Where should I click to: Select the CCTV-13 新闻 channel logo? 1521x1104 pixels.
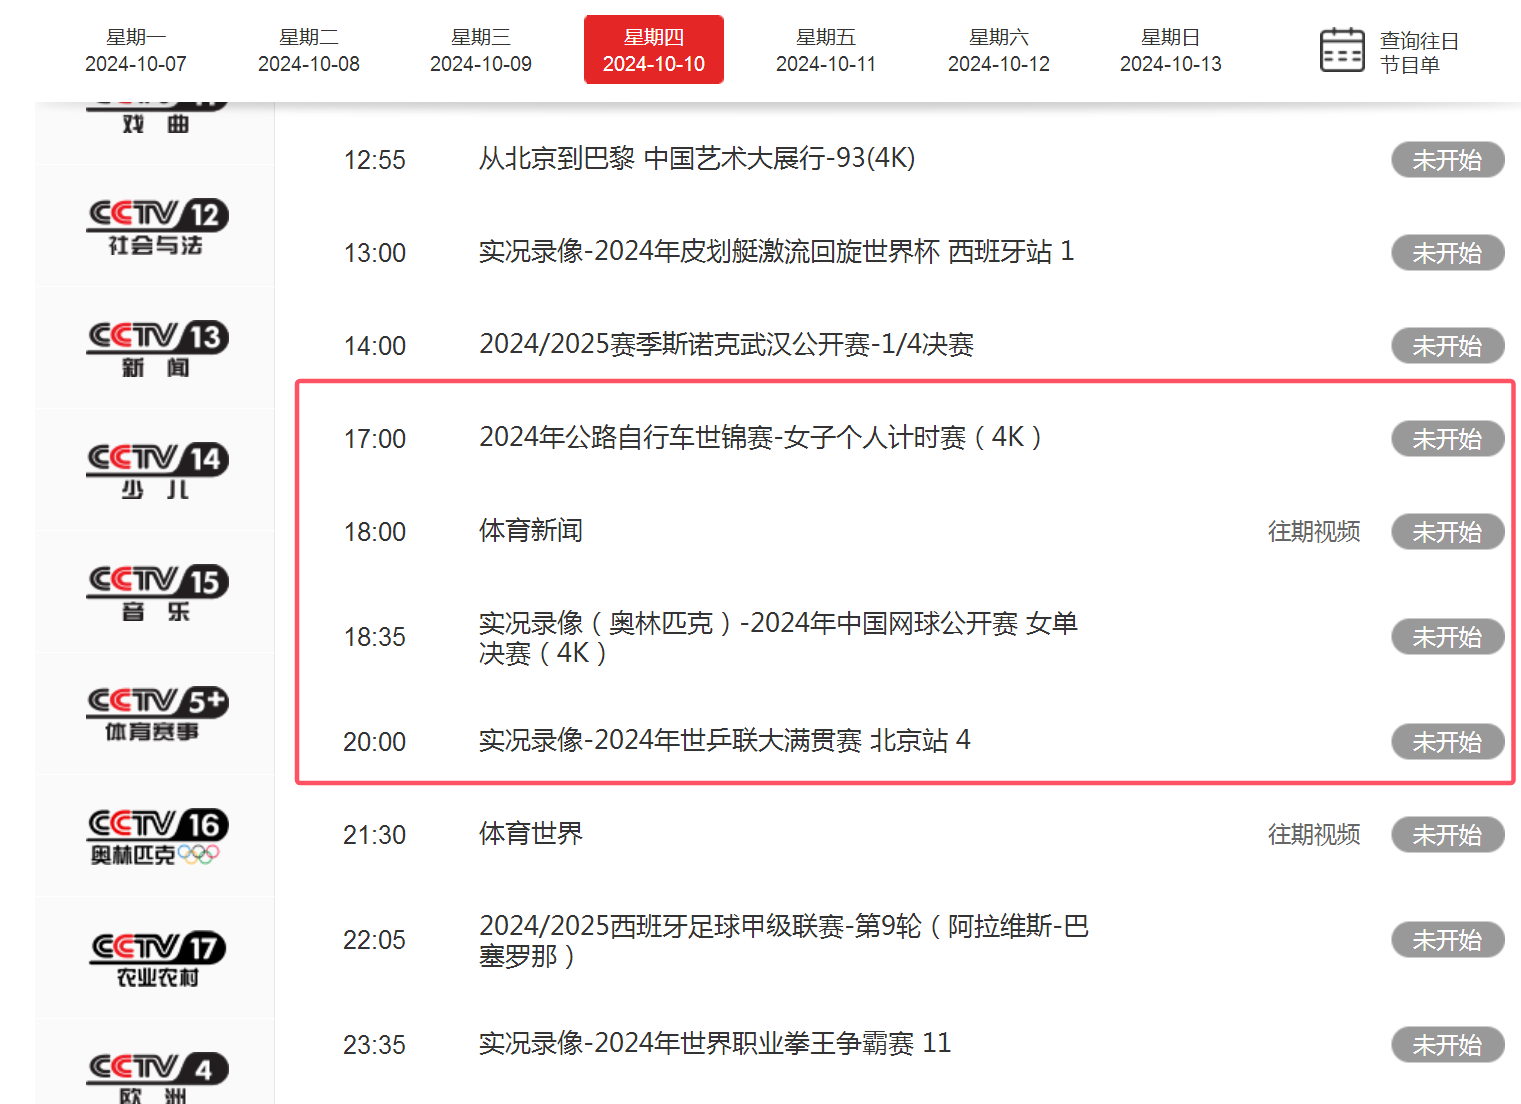click(156, 349)
